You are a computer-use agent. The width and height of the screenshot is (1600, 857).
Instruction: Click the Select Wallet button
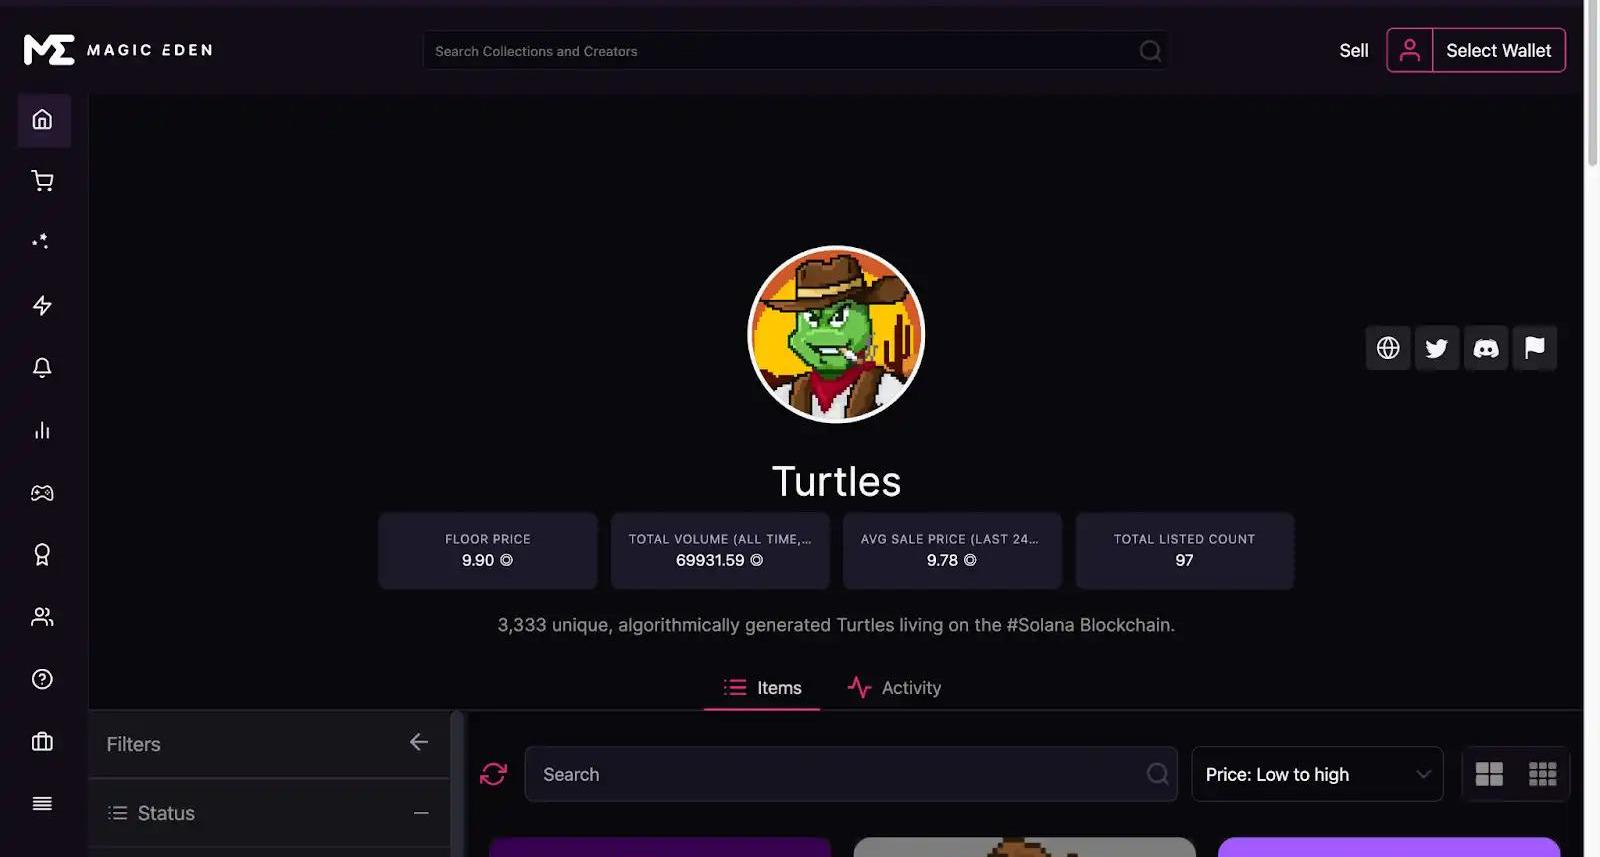click(1498, 50)
